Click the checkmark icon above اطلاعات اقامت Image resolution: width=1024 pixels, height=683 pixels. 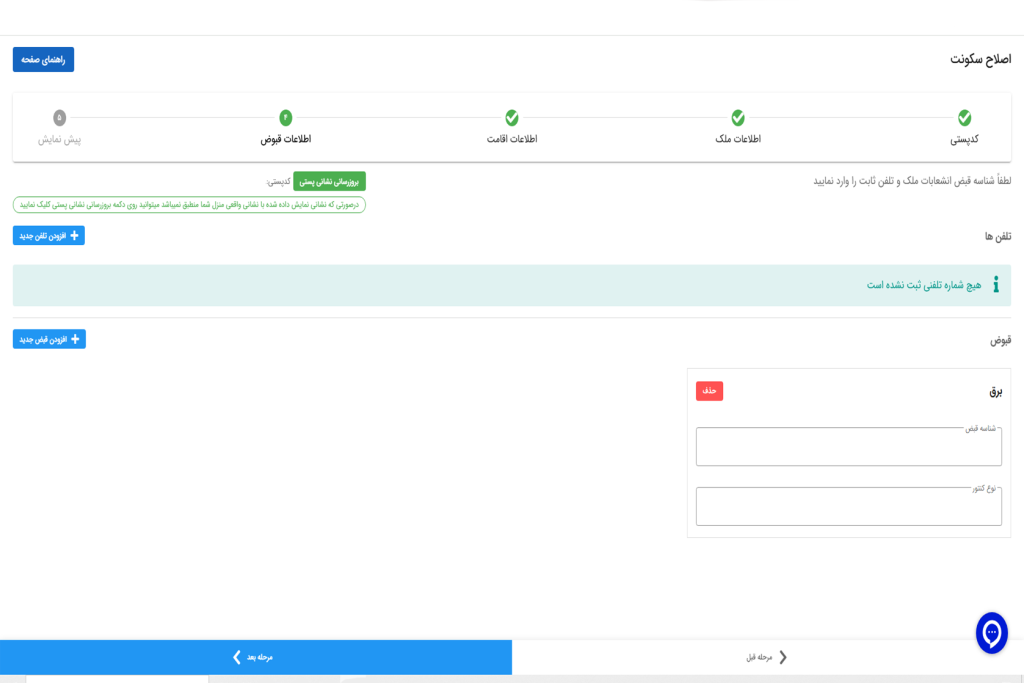click(x=512, y=118)
